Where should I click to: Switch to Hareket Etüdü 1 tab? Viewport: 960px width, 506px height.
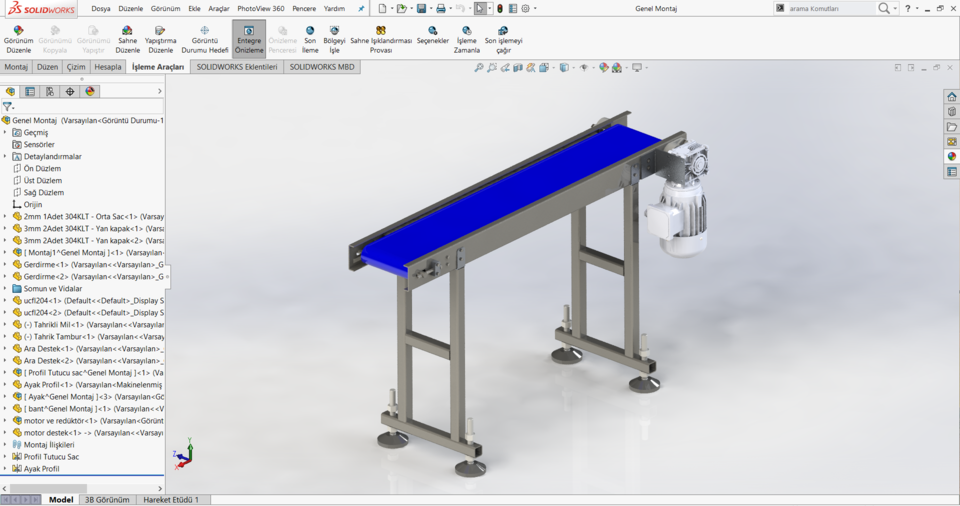(171, 499)
